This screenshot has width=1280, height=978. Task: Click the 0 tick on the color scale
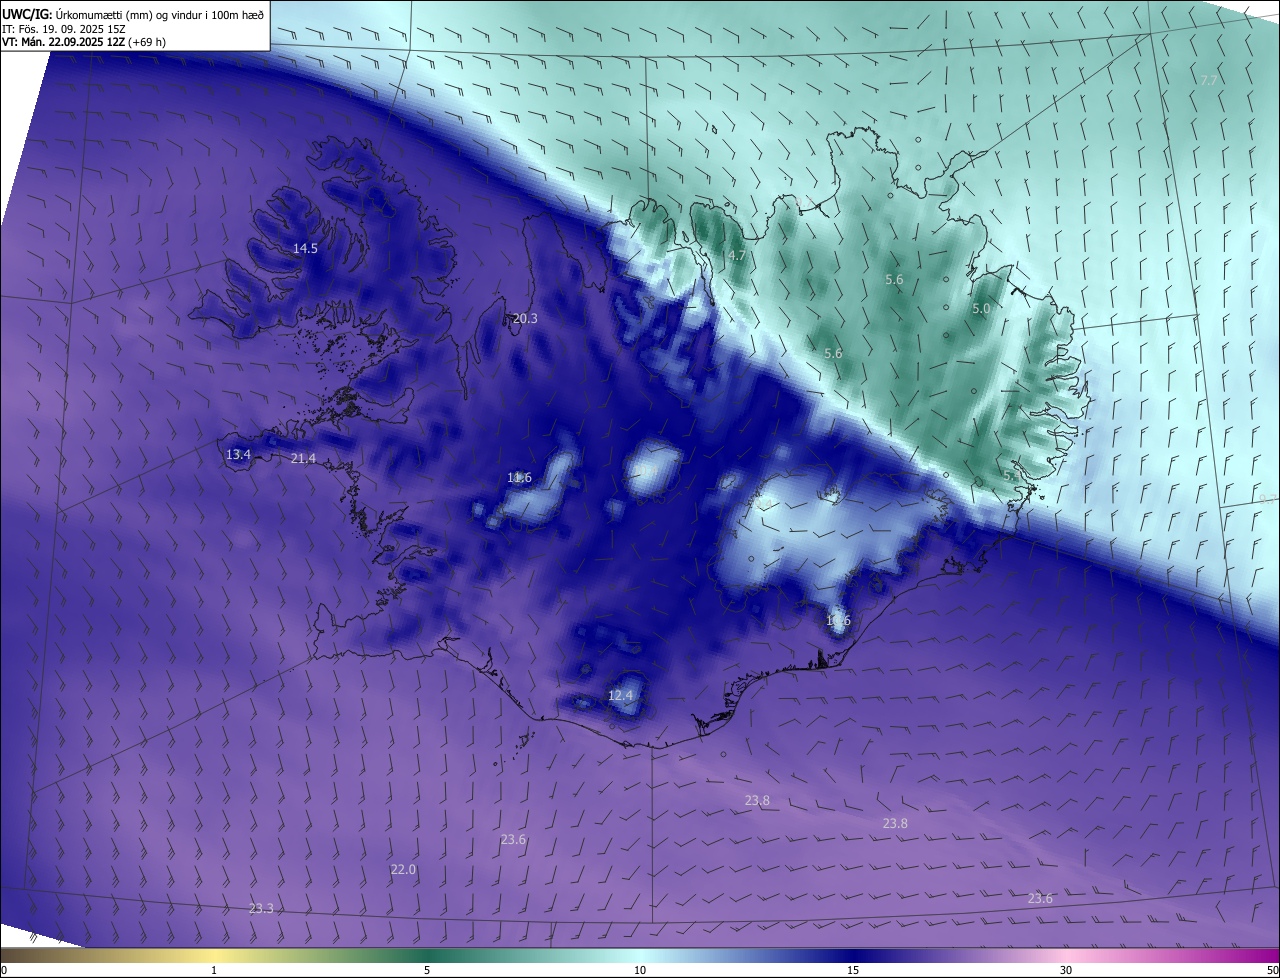pyautogui.click(x=3, y=970)
